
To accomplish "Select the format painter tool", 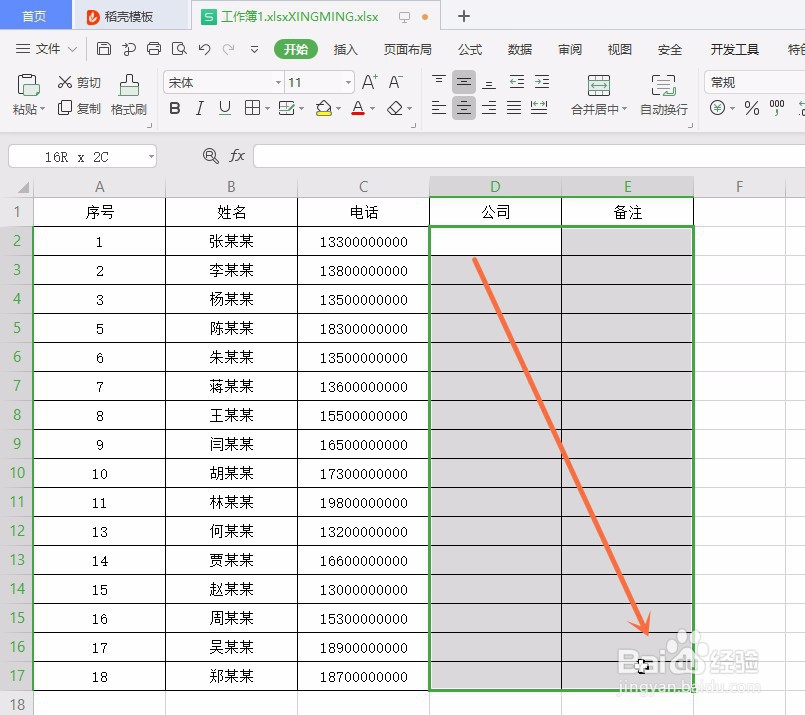I will (129, 96).
